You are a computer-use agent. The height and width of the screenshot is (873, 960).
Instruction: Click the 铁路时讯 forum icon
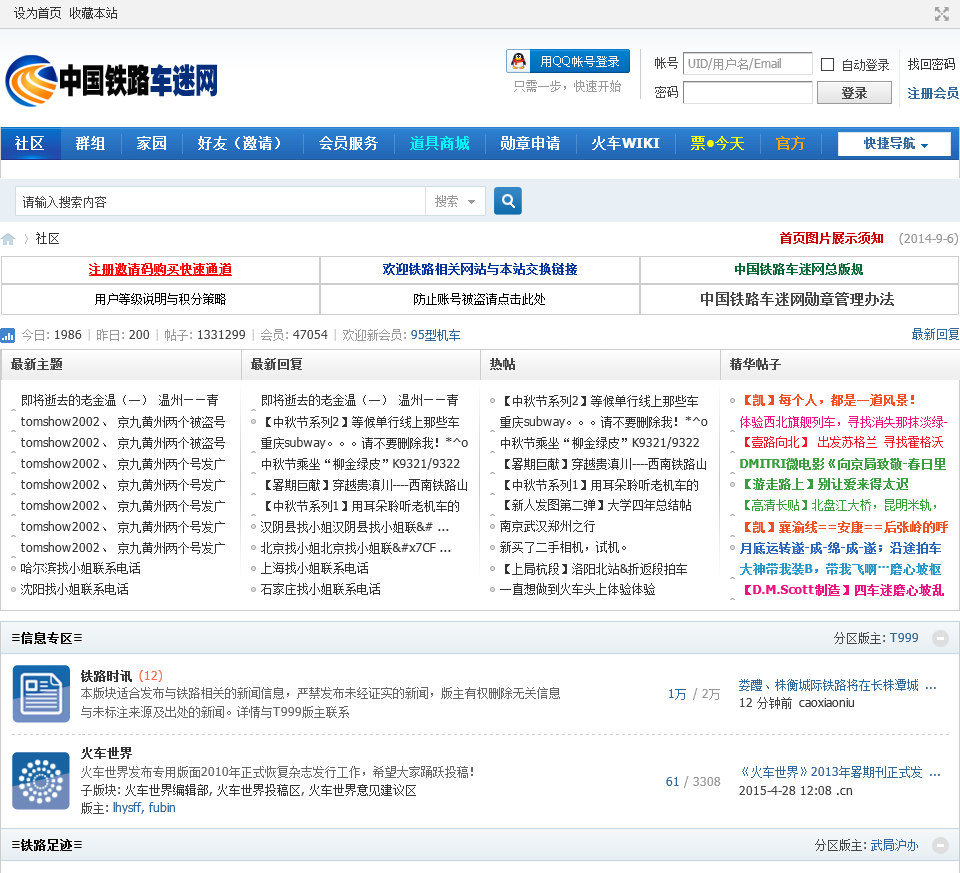pyautogui.click(x=41, y=693)
